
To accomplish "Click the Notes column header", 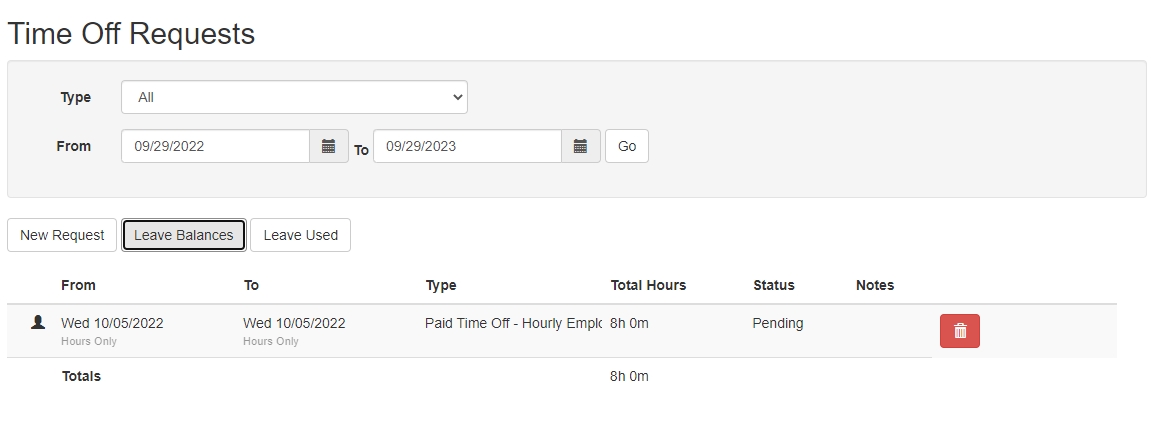I will point(875,285).
